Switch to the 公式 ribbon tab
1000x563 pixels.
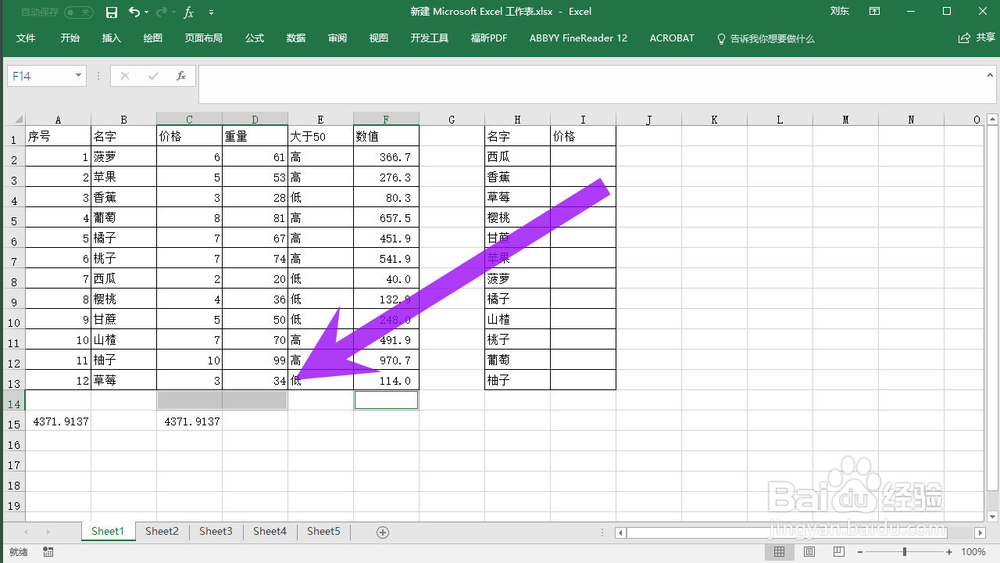pyautogui.click(x=254, y=38)
